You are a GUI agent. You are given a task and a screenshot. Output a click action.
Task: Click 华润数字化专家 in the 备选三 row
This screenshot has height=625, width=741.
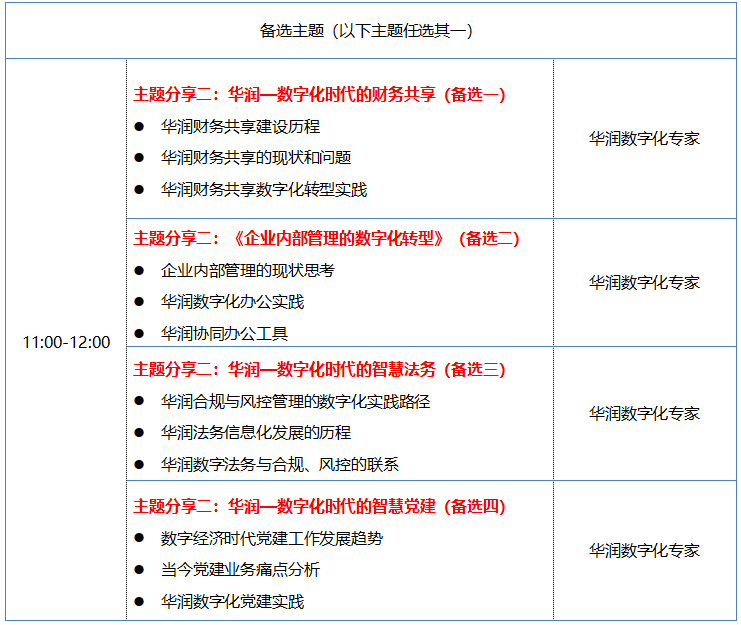[644, 413]
